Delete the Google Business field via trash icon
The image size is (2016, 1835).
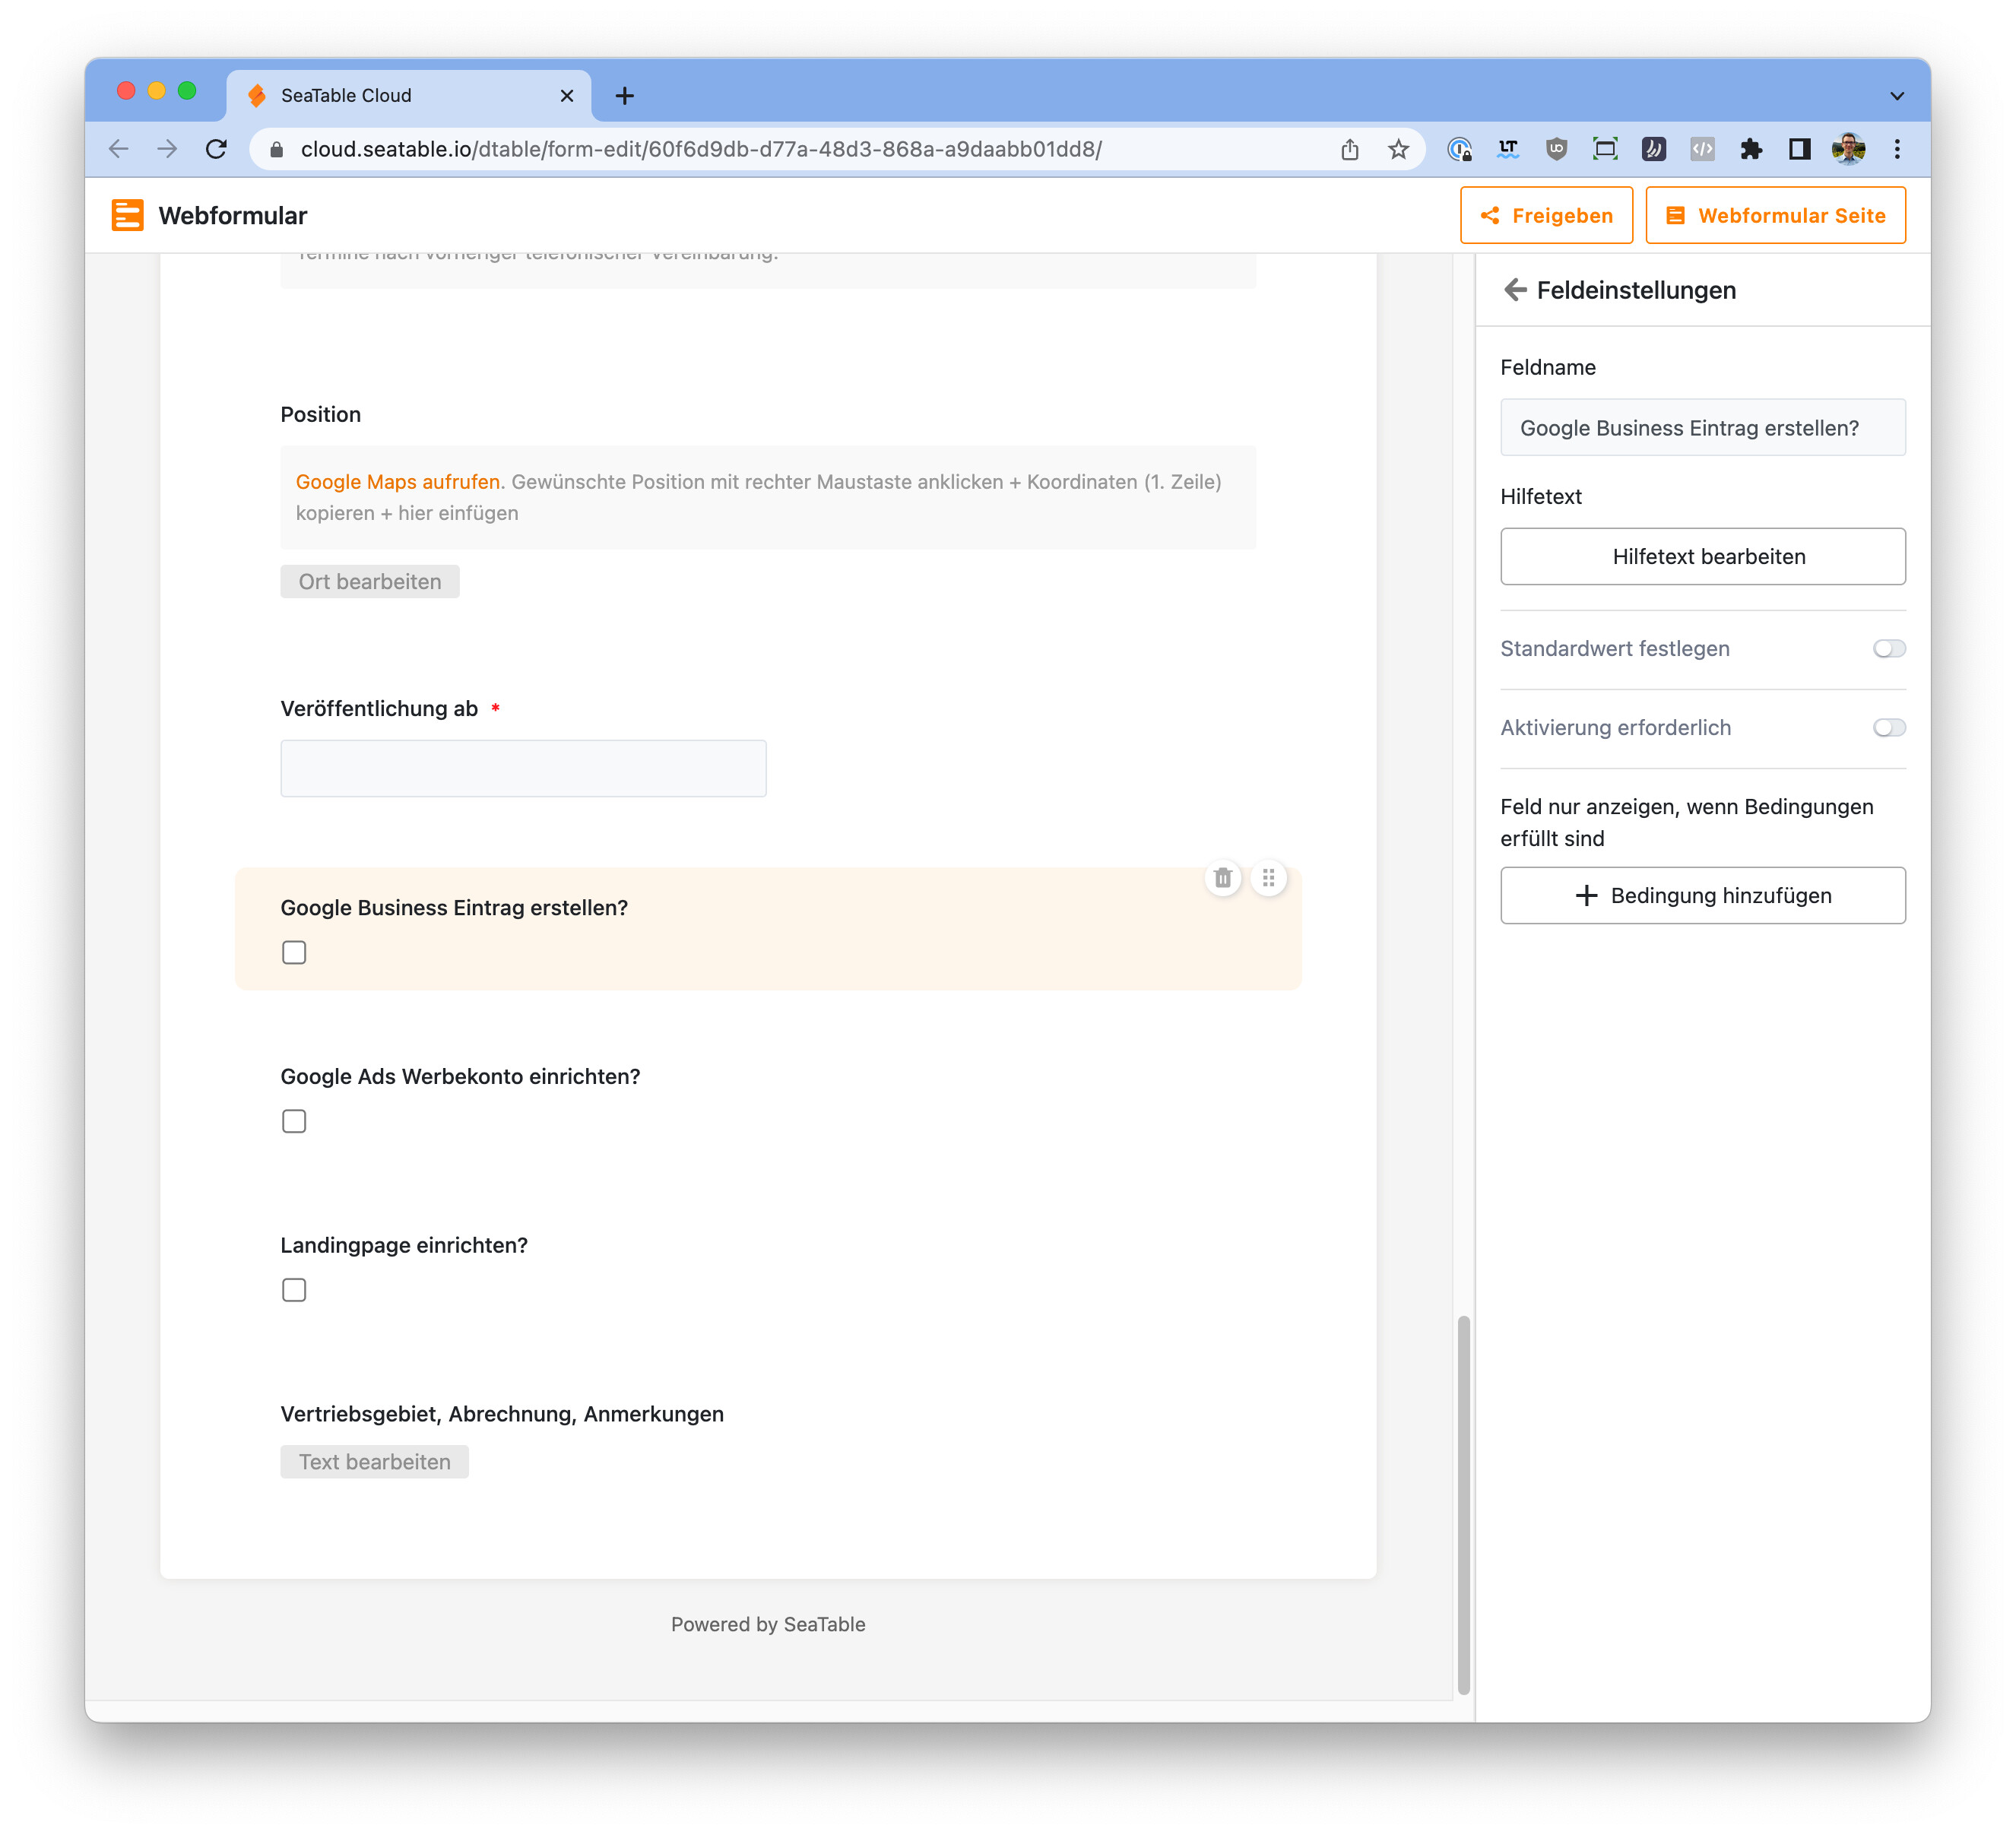(1222, 878)
